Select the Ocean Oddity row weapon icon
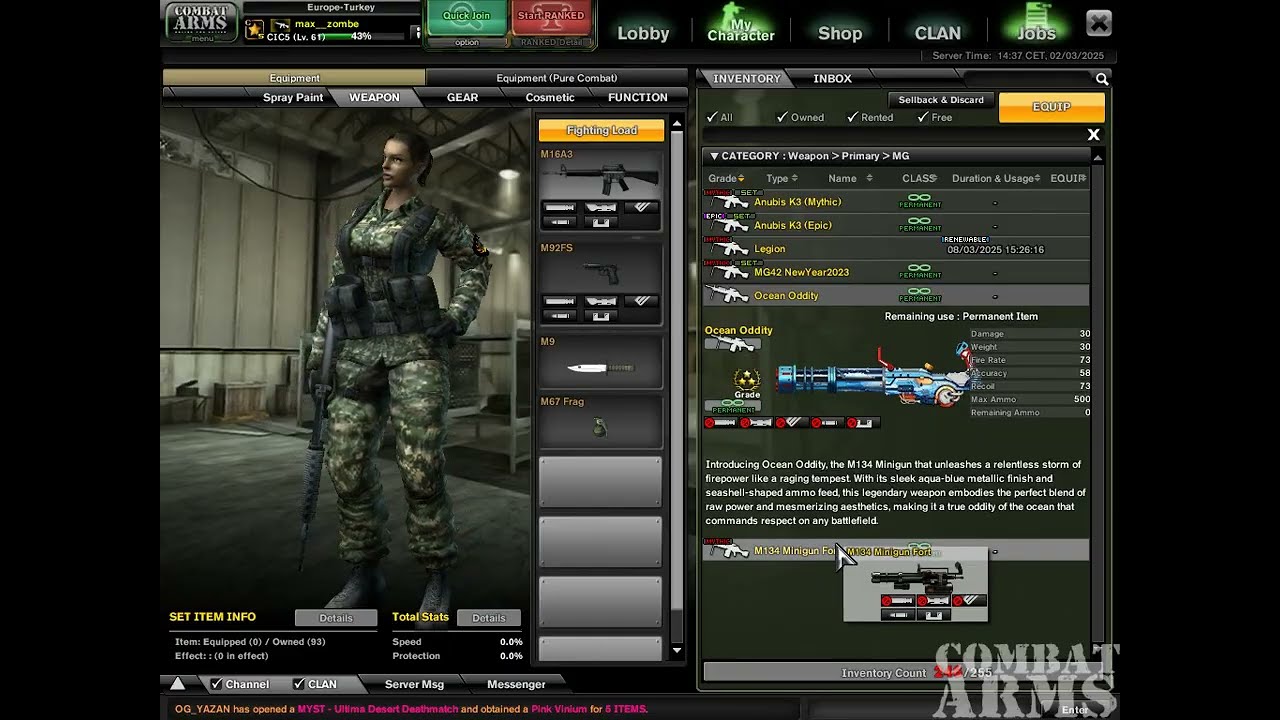This screenshot has width=1280, height=720. click(729, 295)
